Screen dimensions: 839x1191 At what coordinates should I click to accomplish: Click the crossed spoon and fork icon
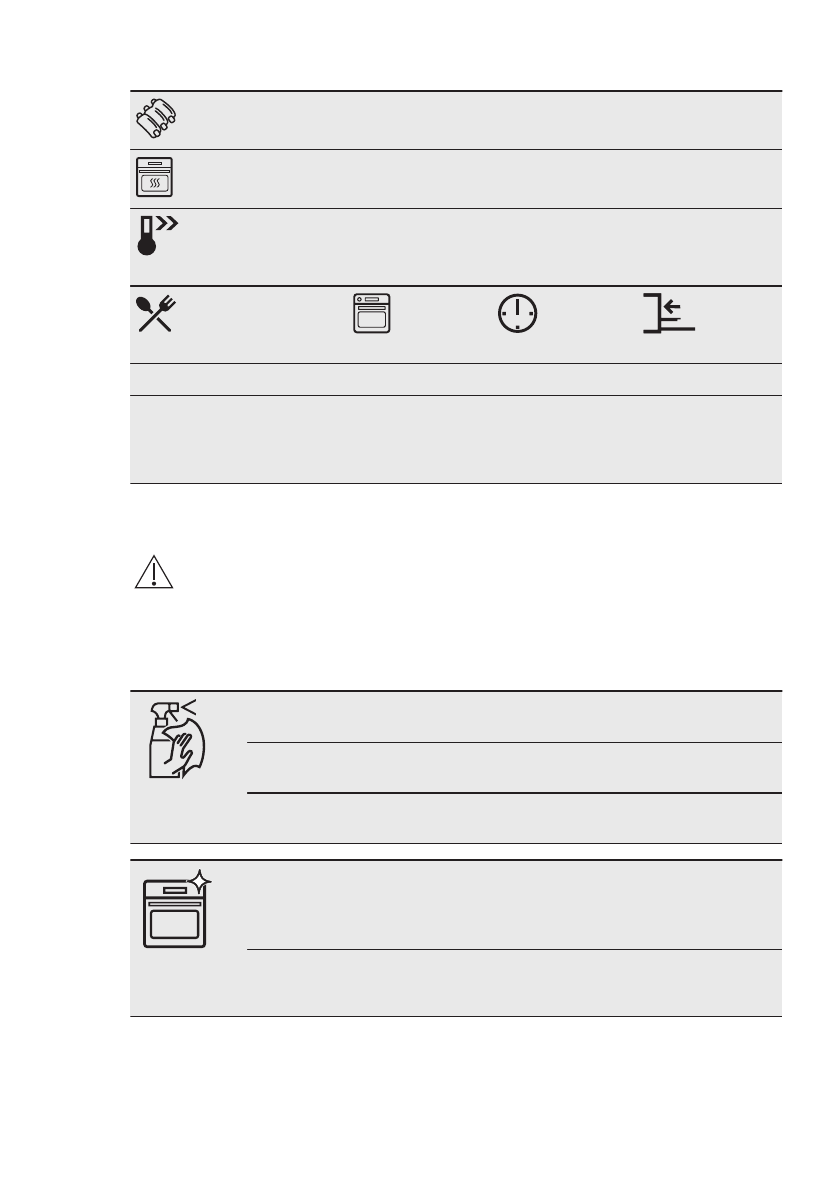[153, 313]
